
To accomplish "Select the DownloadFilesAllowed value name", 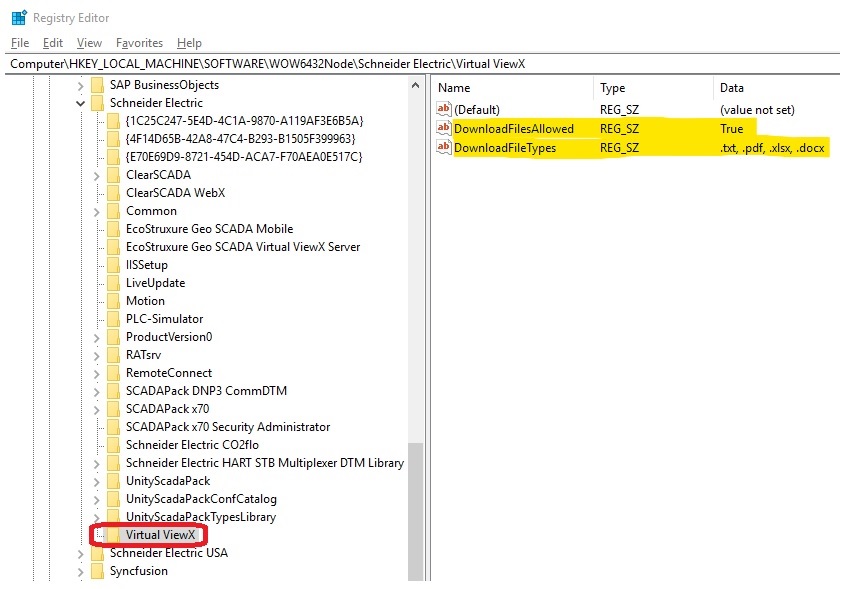I will 513,129.
